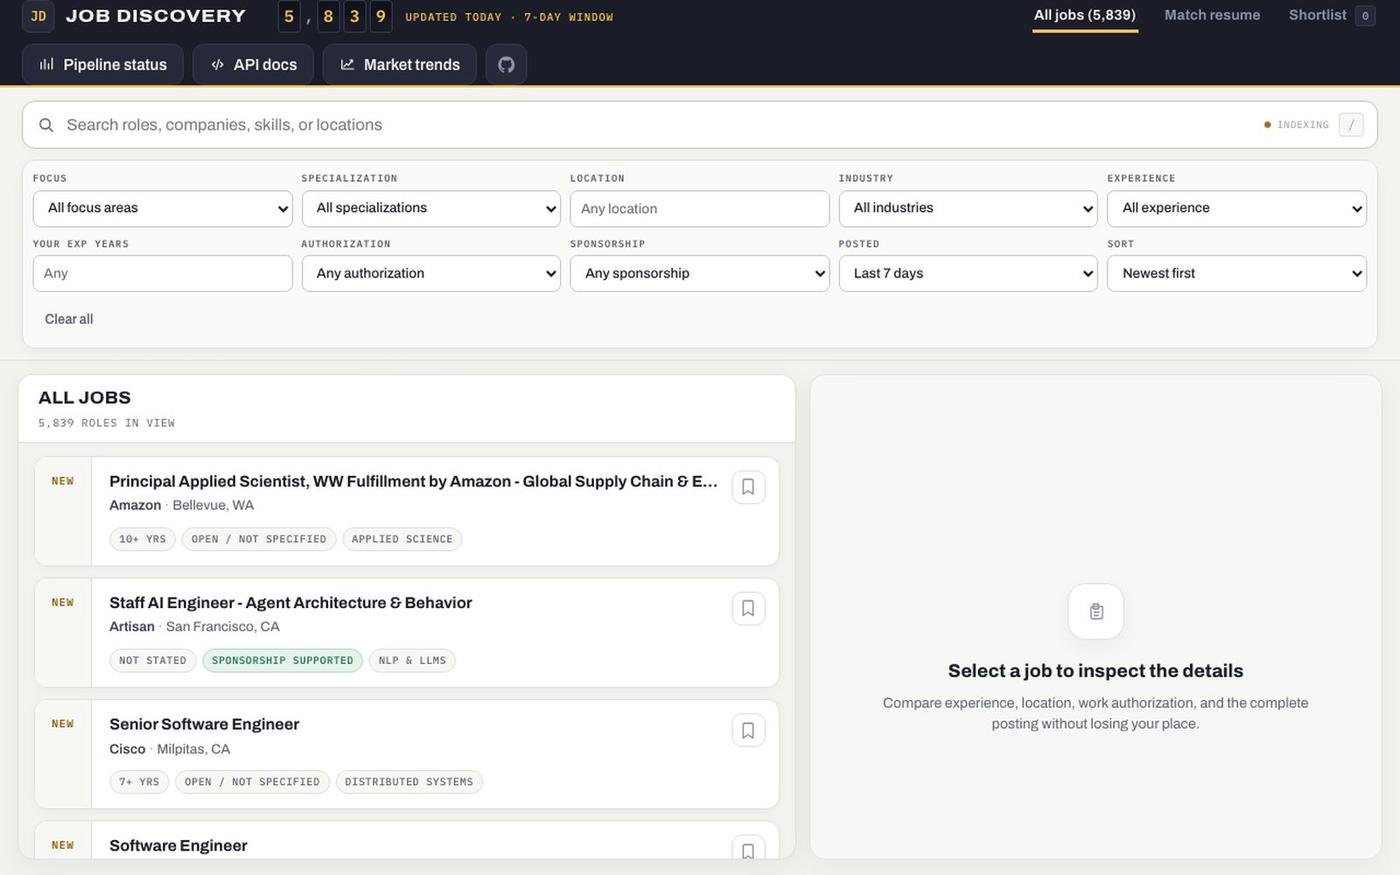Click 'Updated today · 7-day window' text
Screen dimensions: 1400x875
tap(509, 17)
